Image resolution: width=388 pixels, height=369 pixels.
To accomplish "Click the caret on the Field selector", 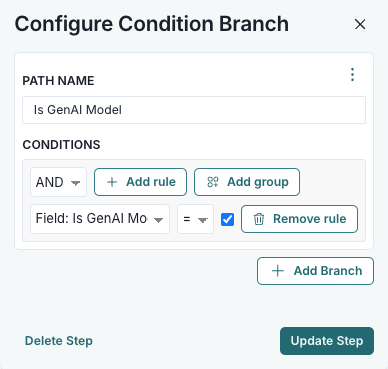I will tap(158, 220).
